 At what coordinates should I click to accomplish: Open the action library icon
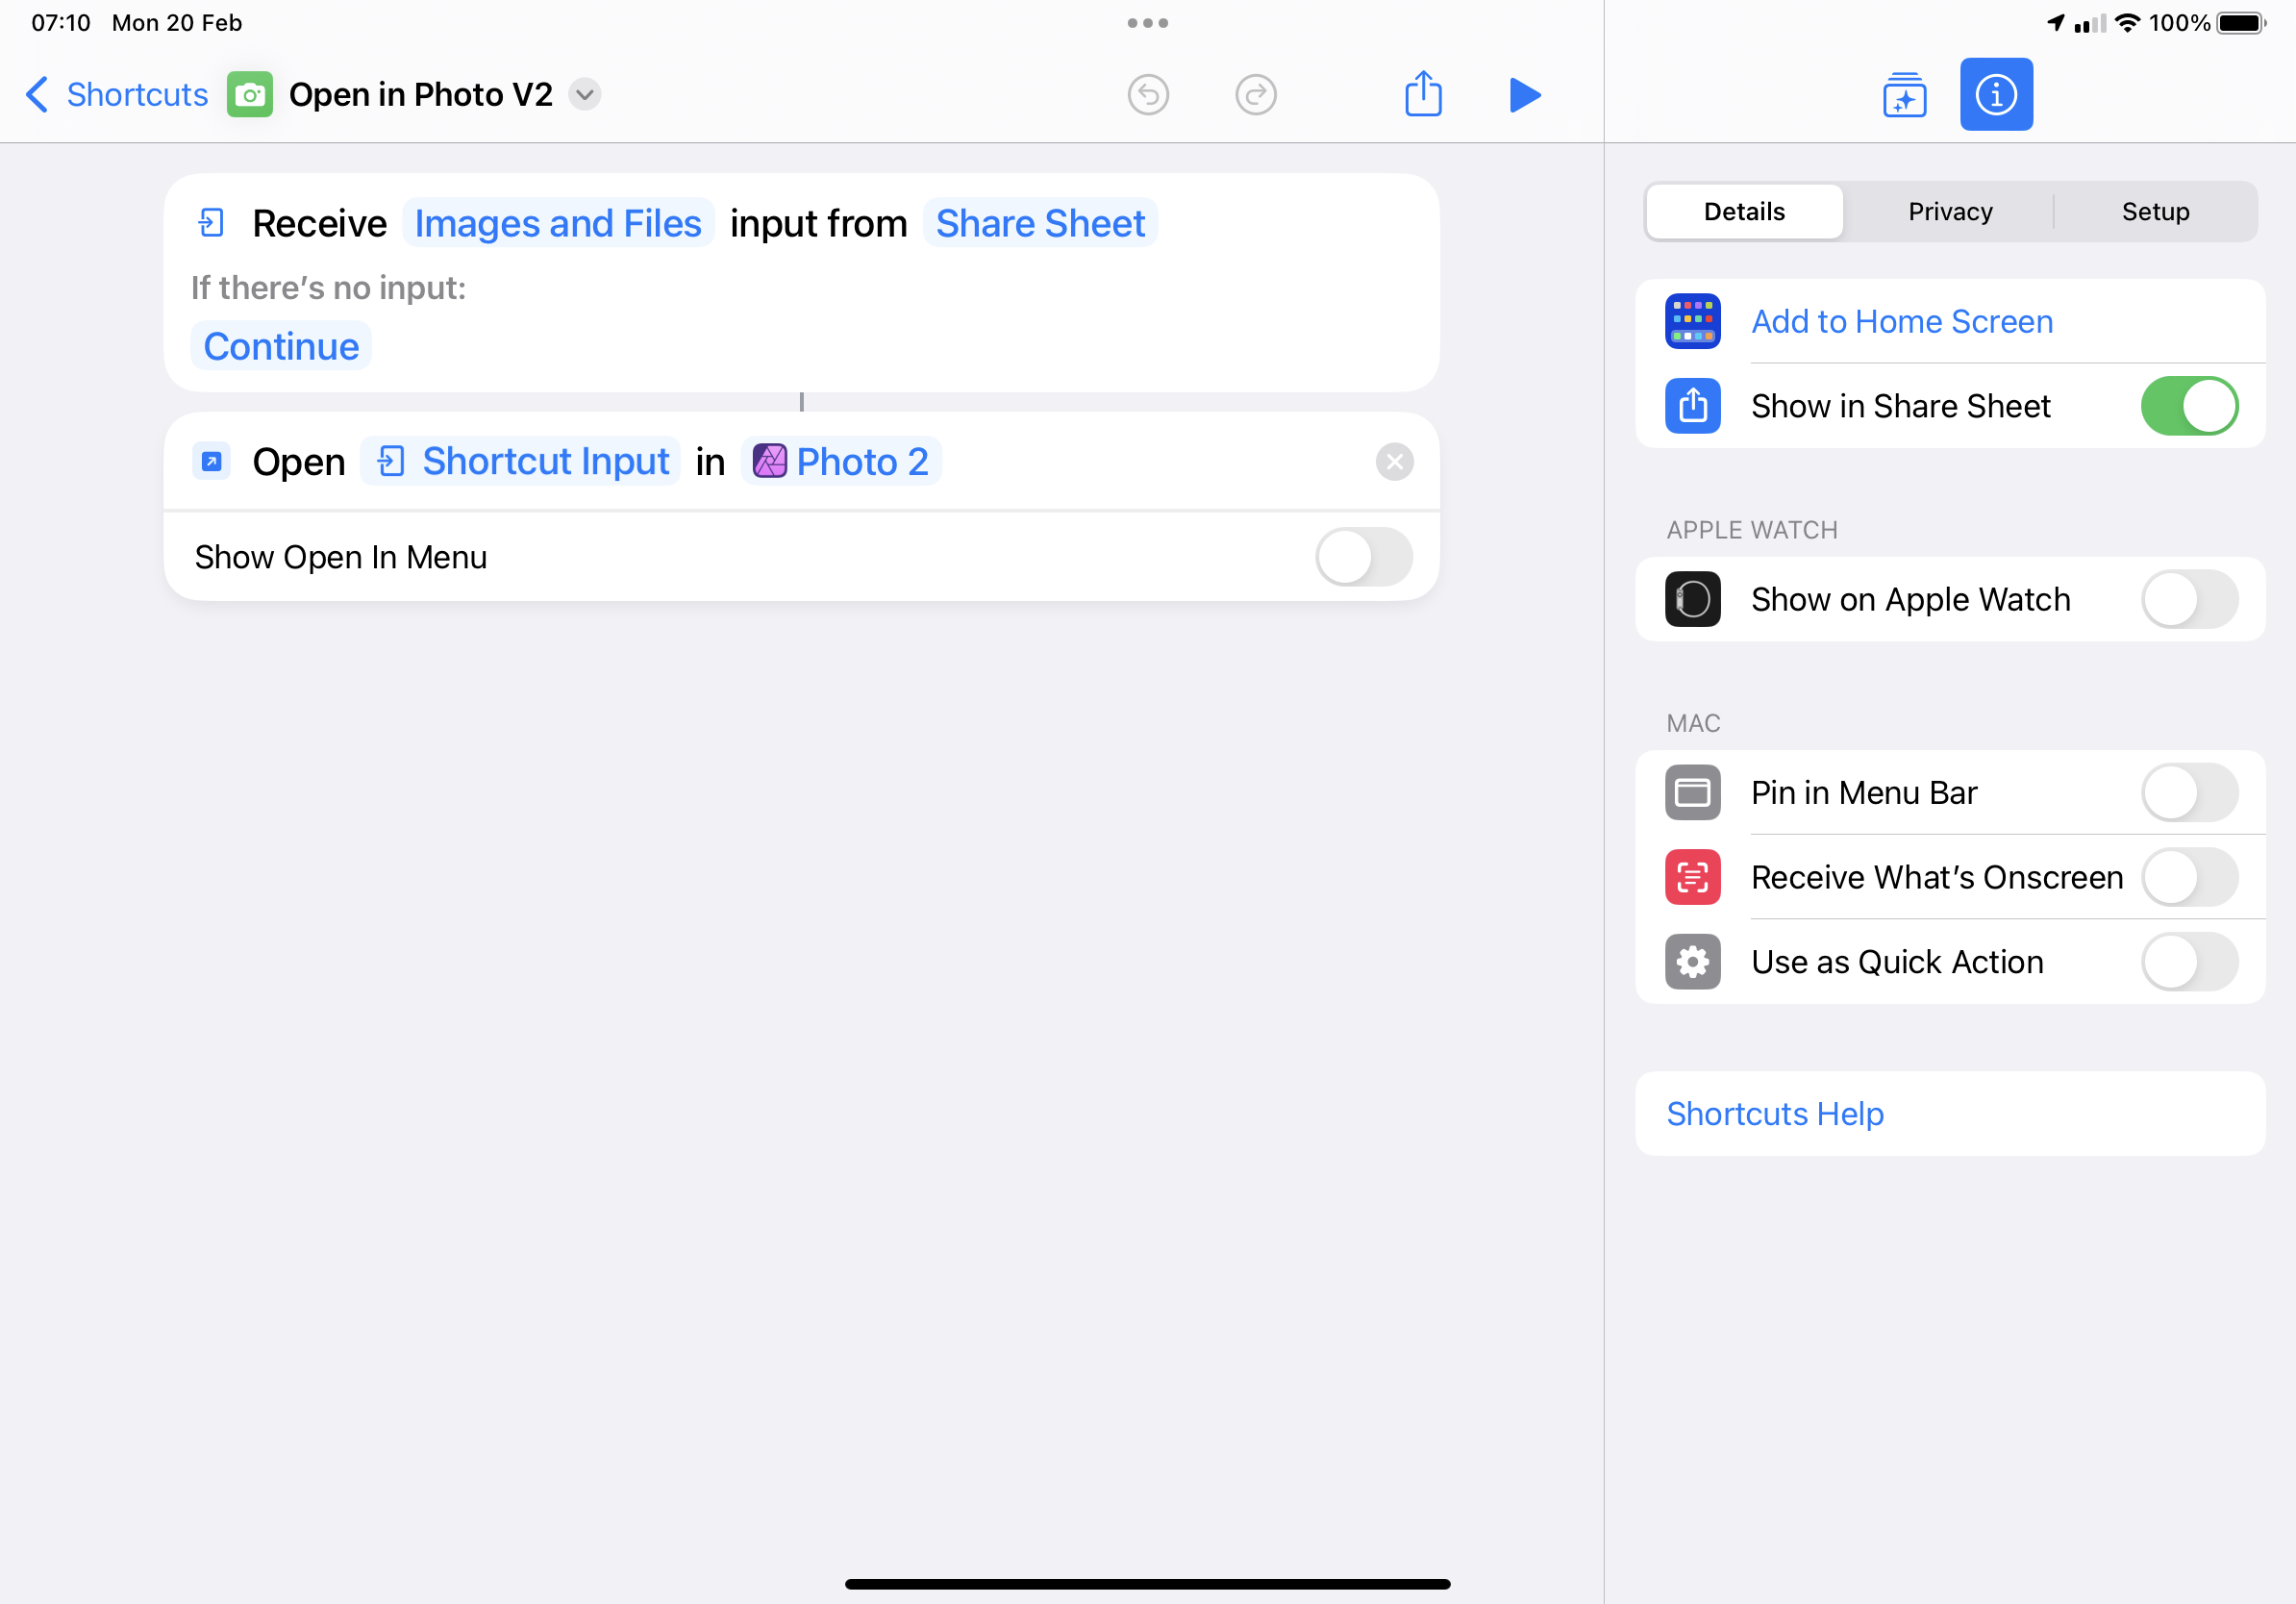pyautogui.click(x=1904, y=95)
